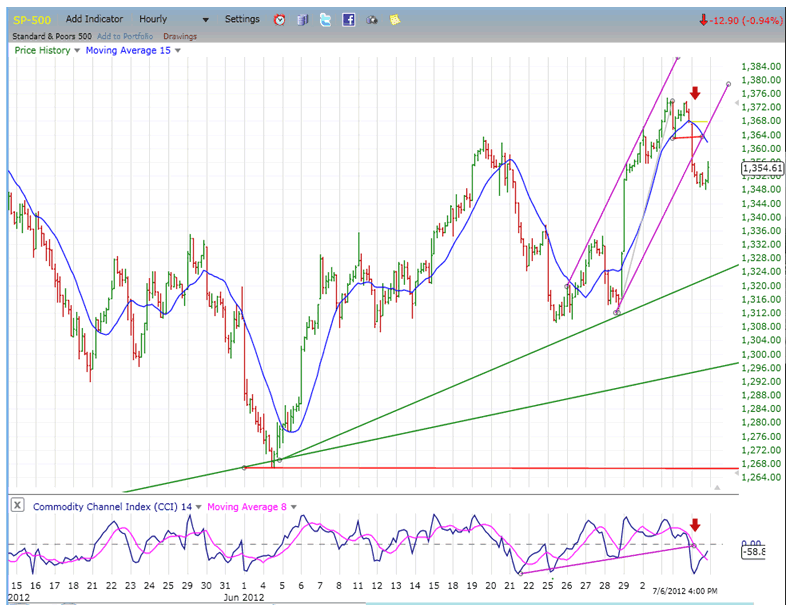Share chart via Twitter icon
This screenshot has width=786, height=609.
point(325,19)
